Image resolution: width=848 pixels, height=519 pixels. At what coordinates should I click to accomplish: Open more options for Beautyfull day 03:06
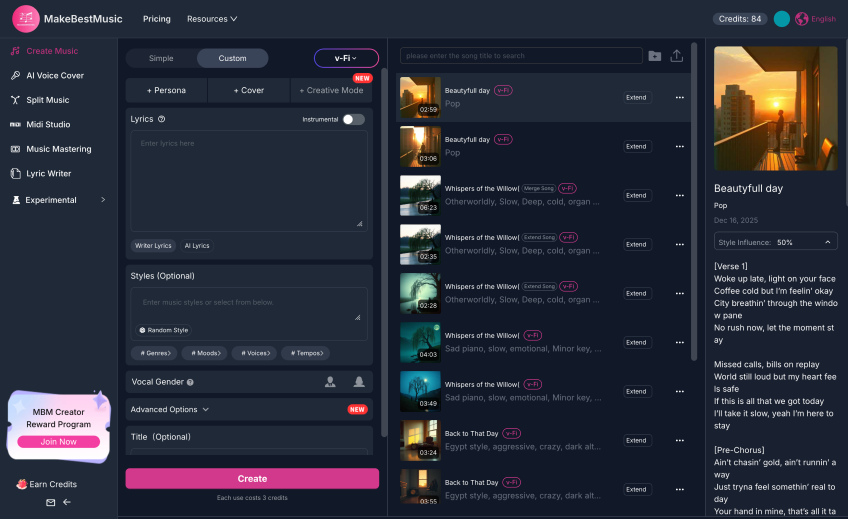click(x=679, y=147)
